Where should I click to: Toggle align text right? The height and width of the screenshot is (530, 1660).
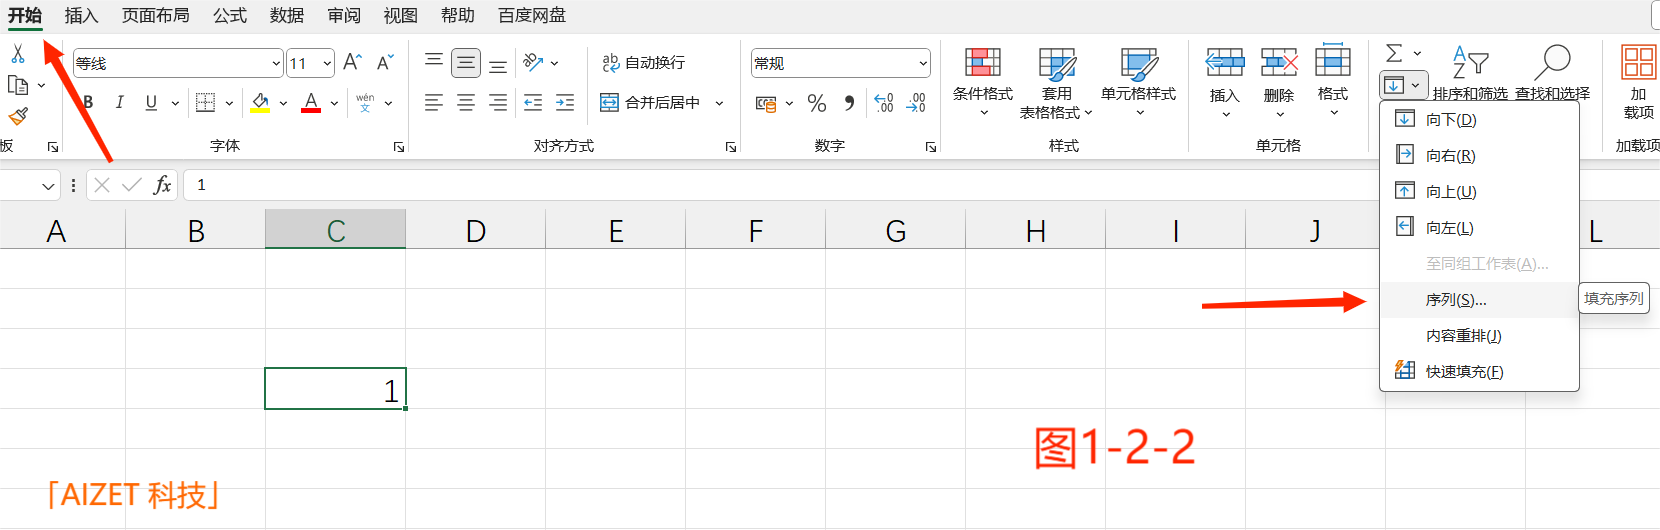pyautogui.click(x=498, y=102)
